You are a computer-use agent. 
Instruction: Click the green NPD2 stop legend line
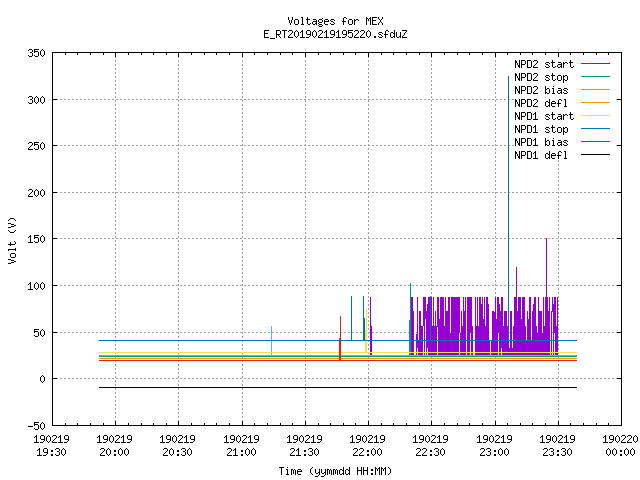(x=595, y=77)
